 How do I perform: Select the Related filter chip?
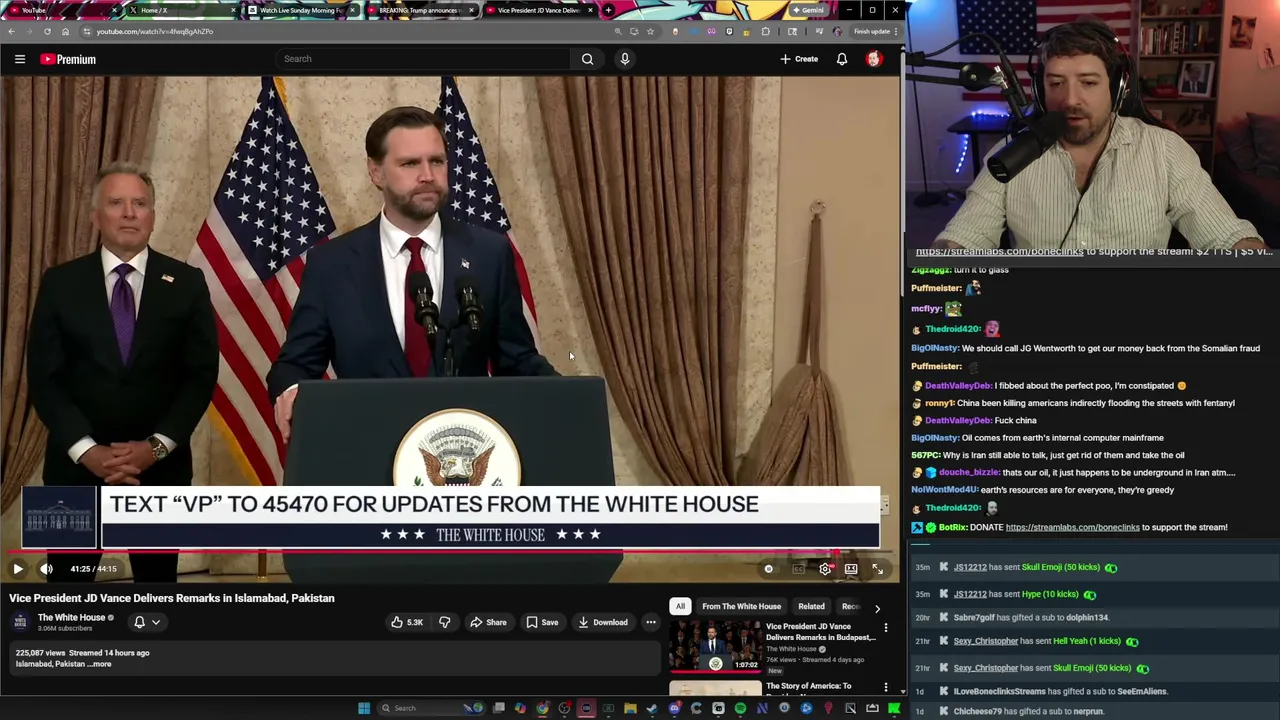coord(811,606)
